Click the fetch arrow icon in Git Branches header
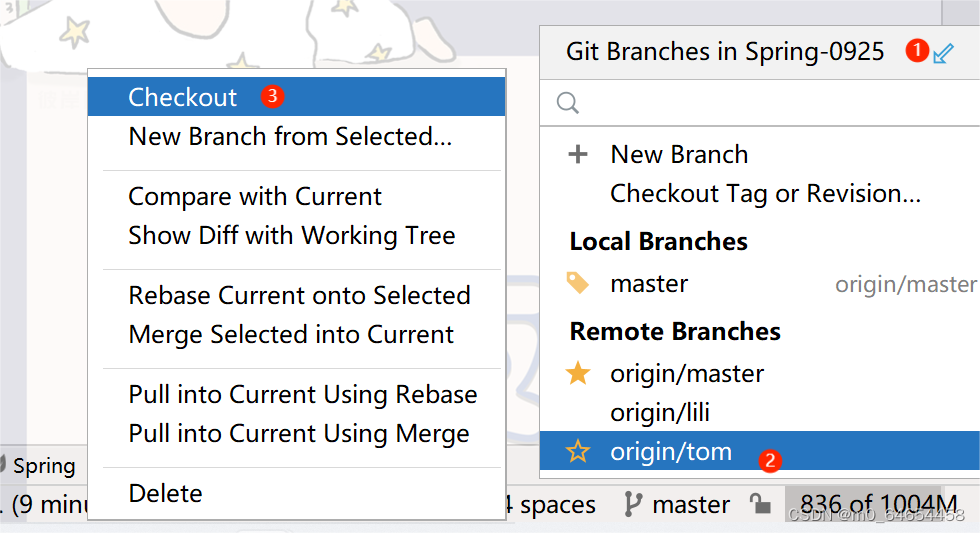The height and width of the screenshot is (533, 980). pos(943,53)
